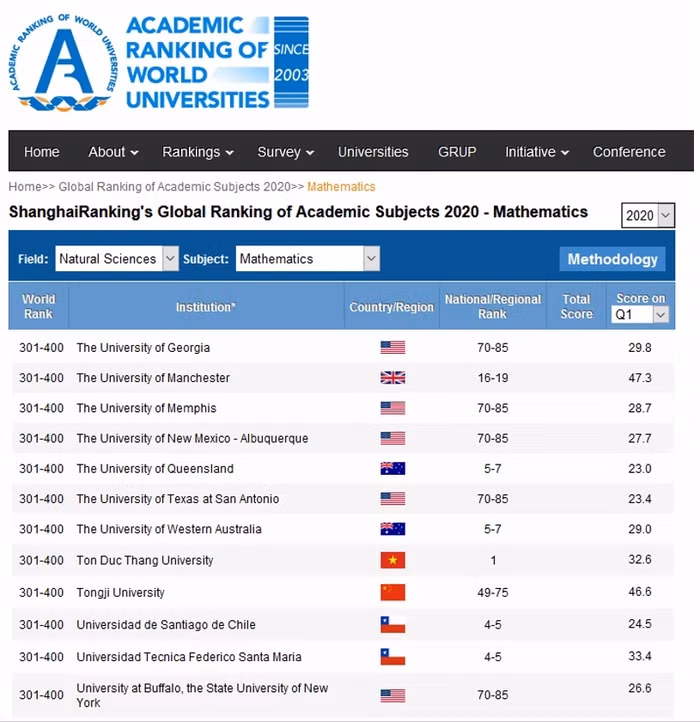The width and height of the screenshot is (700, 722).
Task: Open the Initiative menu
Action: click(536, 152)
